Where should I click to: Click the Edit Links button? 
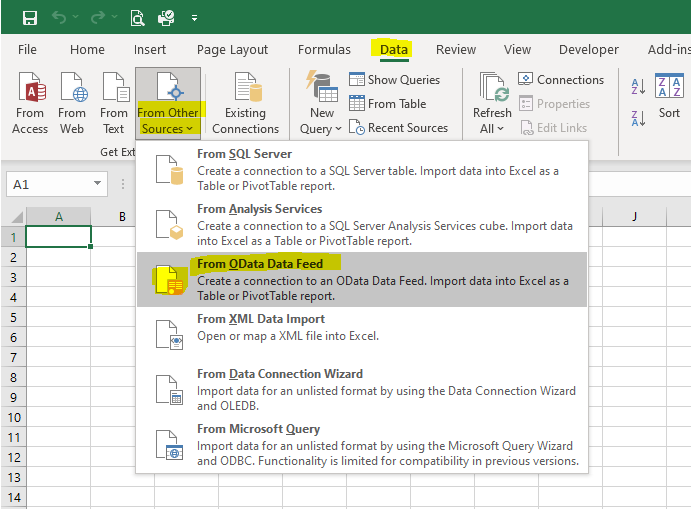[x=553, y=128]
